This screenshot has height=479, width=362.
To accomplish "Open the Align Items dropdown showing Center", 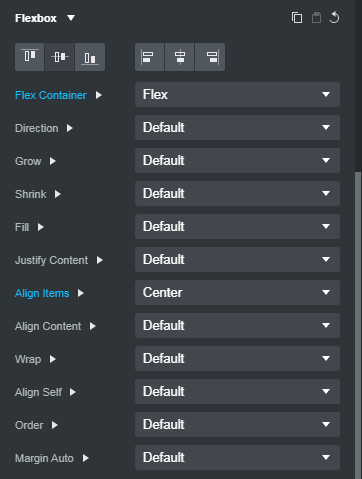I will click(x=237, y=293).
